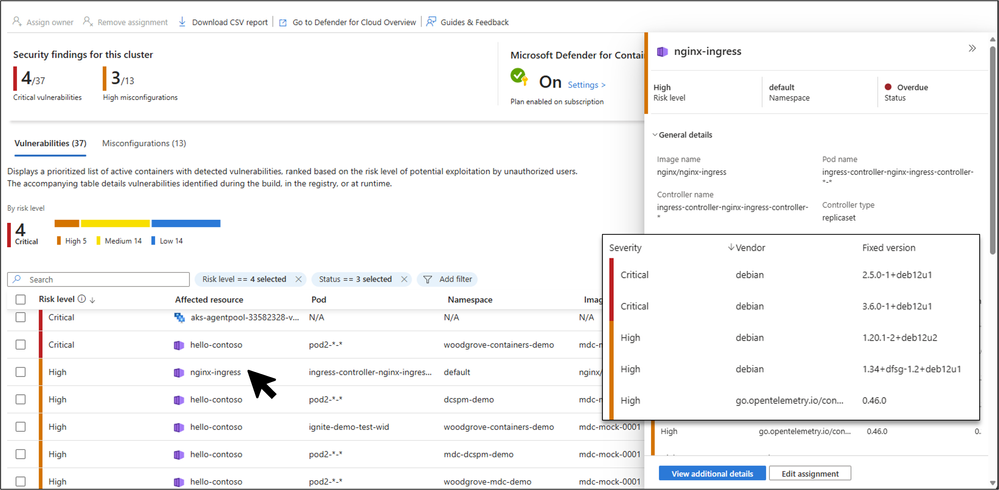
Task: Sort by the Fixed version column header
Action: pos(888,248)
